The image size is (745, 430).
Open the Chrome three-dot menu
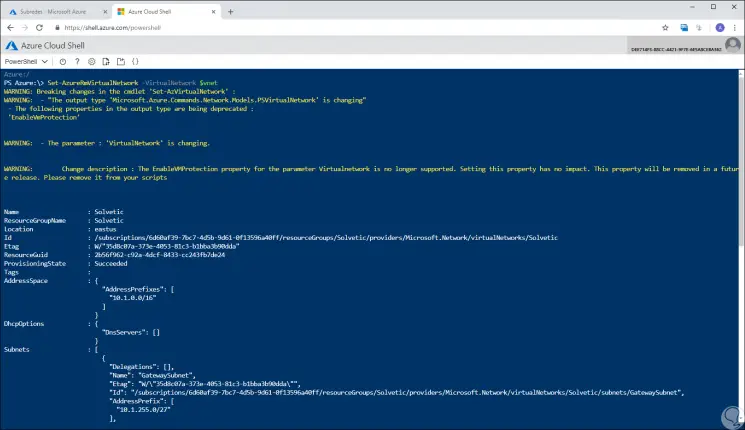732,27
